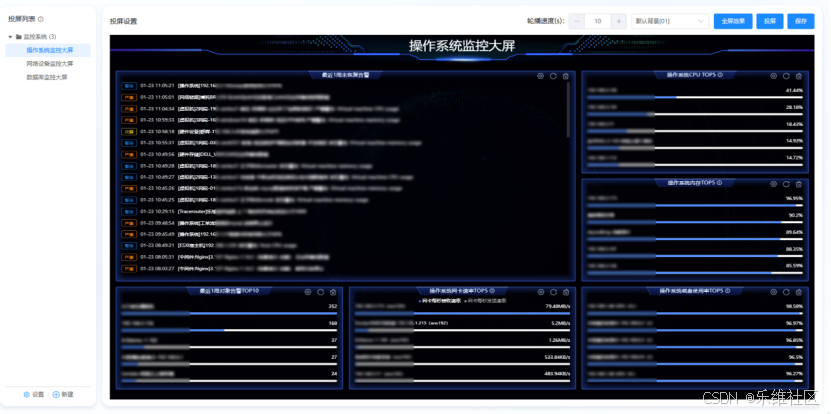Delete the 操作系统磁盘使用率TOP5 panel
The height and width of the screenshot is (414, 831).
(799, 292)
